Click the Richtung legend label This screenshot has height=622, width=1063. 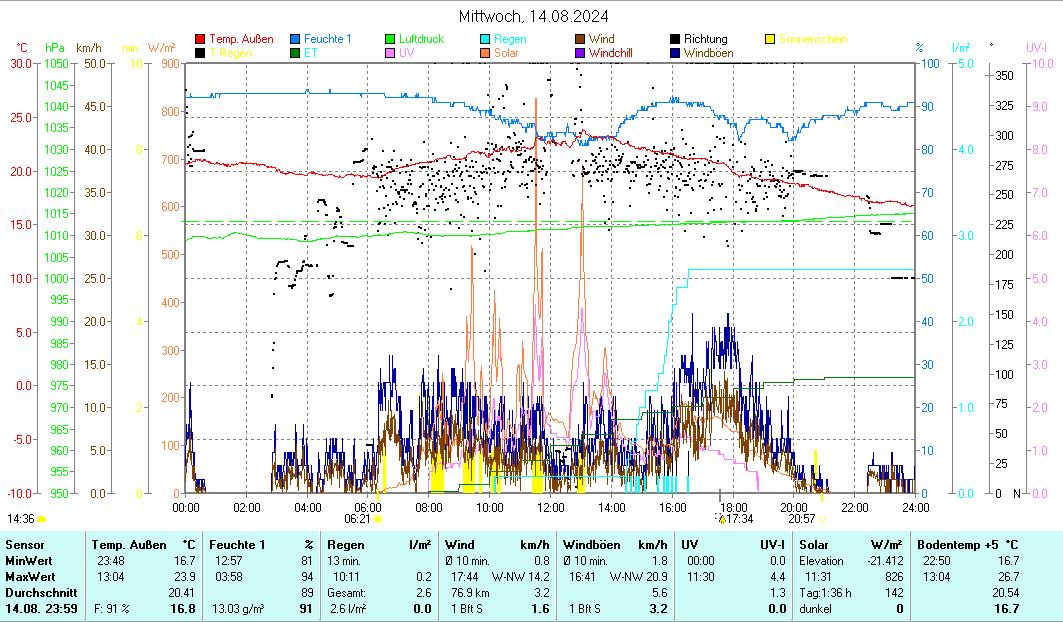coord(705,40)
